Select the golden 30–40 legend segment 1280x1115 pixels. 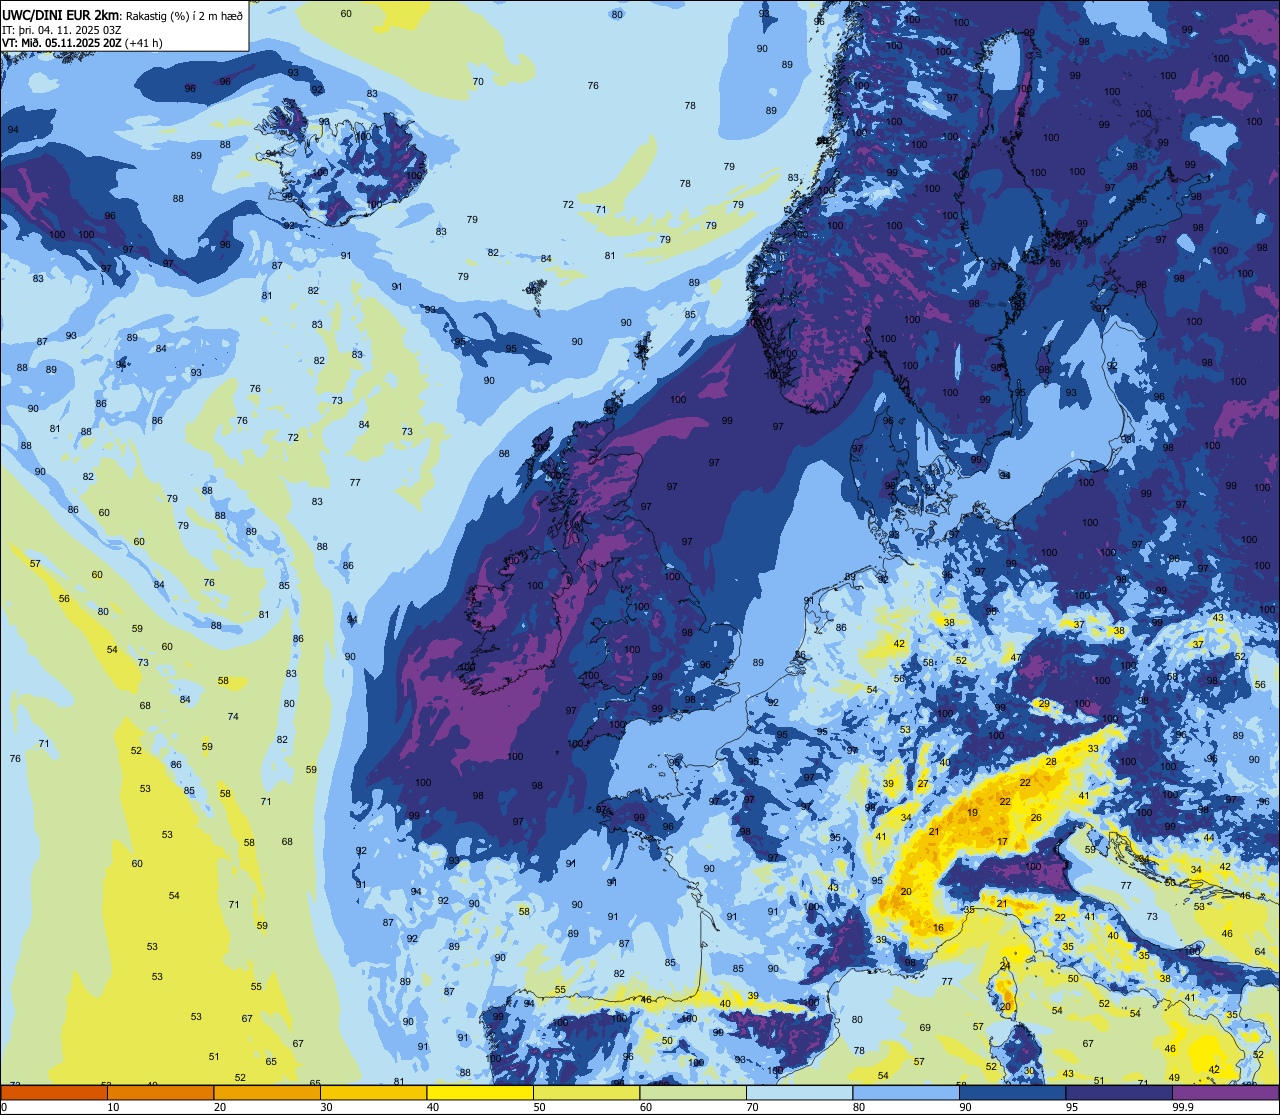point(373,1093)
